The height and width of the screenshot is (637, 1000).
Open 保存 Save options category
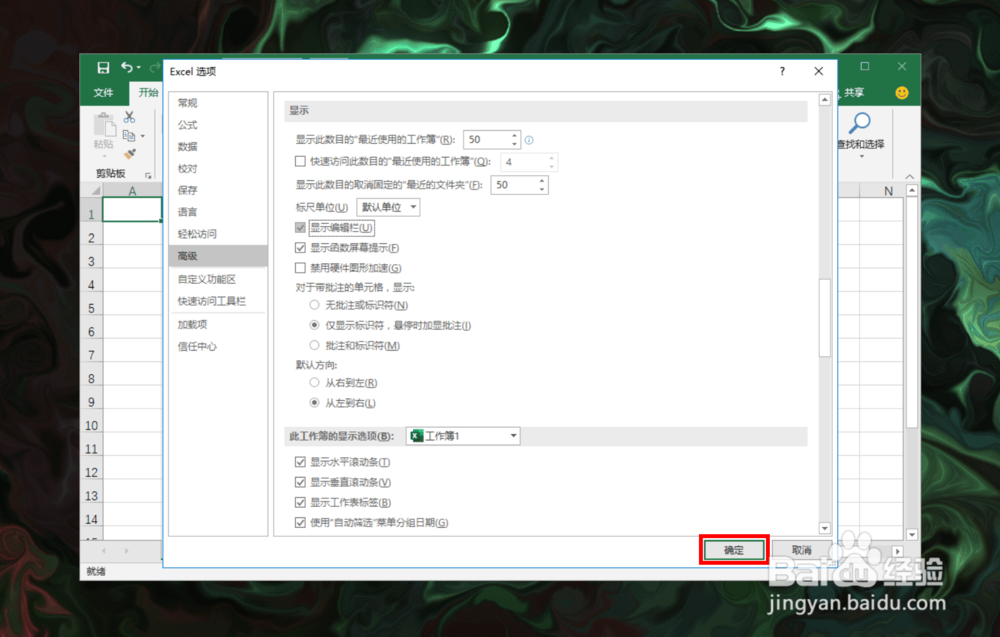[x=218, y=190]
